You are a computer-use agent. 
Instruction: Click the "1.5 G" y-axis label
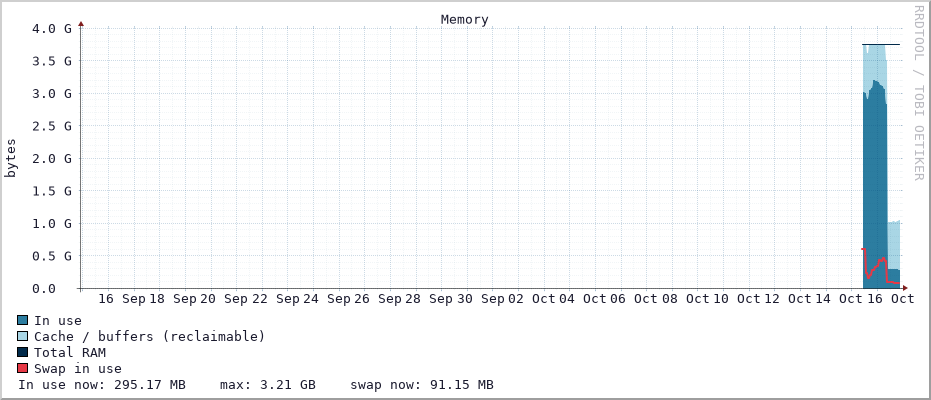click(x=53, y=191)
